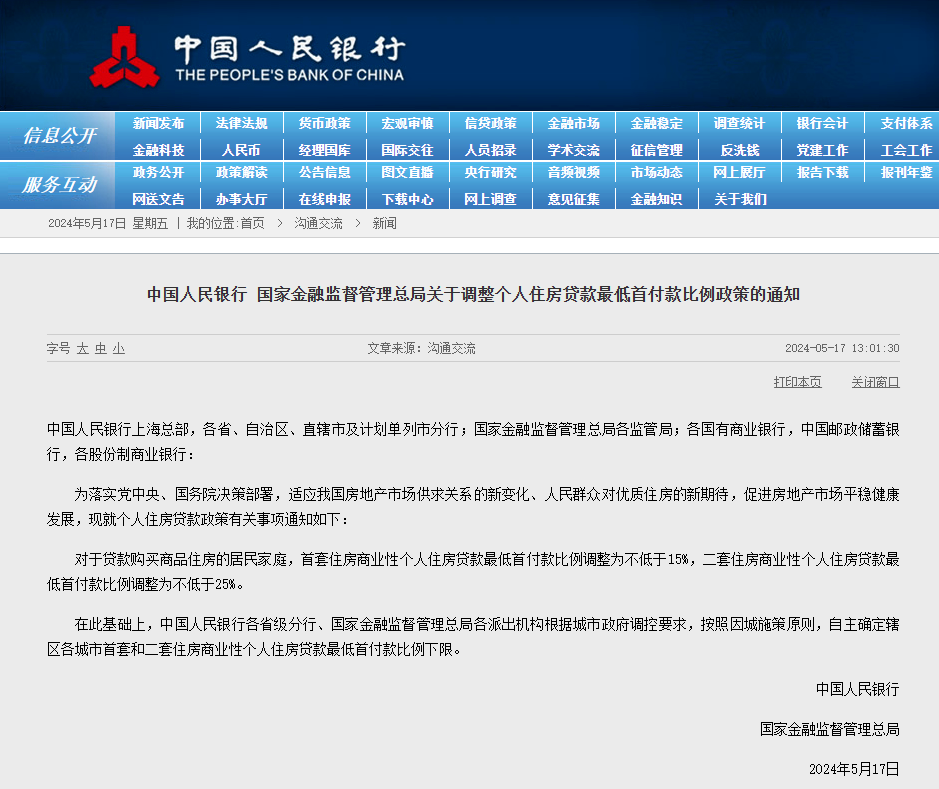The width and height of the screenshot is (939, 789).
Task: Open 工会工作 menu item
Action: [906, 150]
